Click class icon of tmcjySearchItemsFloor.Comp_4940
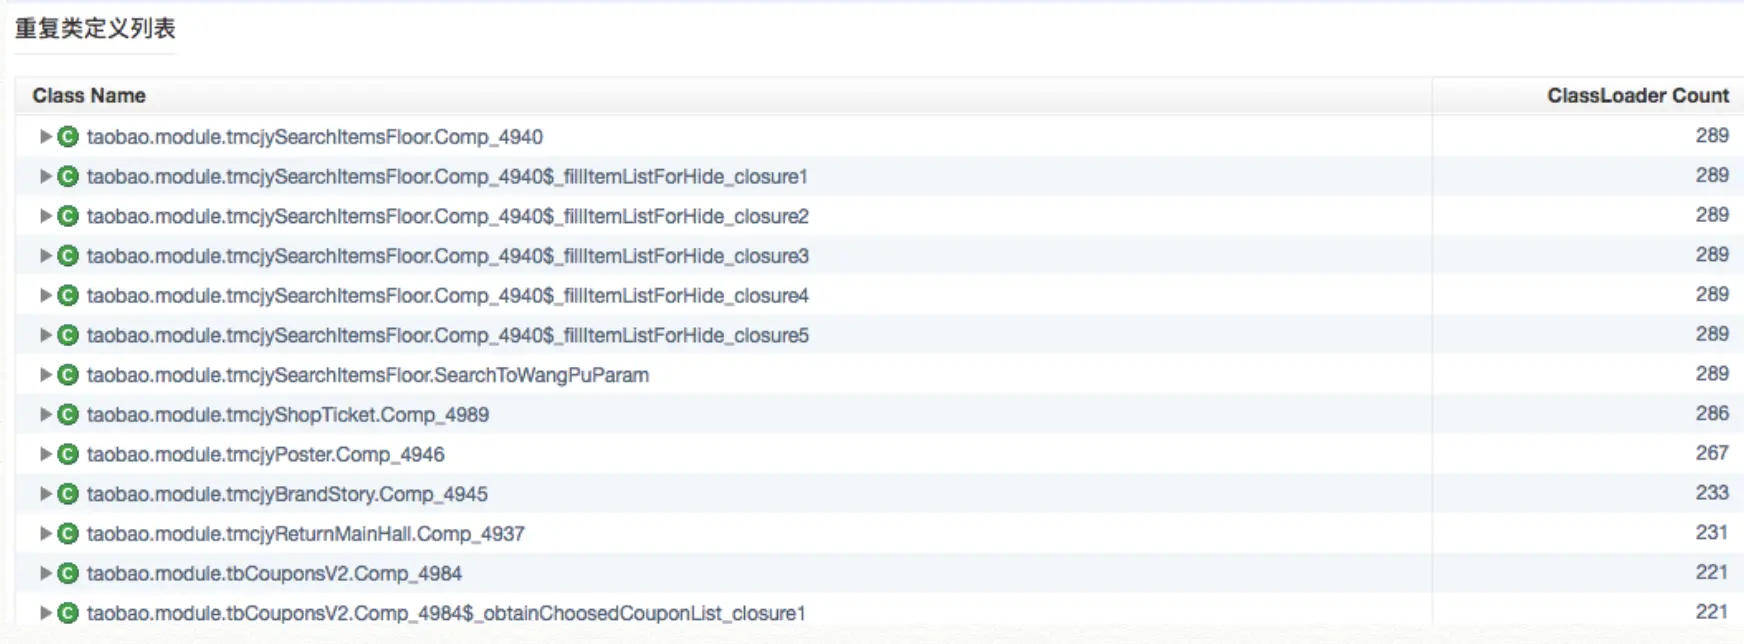The image size is (1744, 644). (68, 136)
